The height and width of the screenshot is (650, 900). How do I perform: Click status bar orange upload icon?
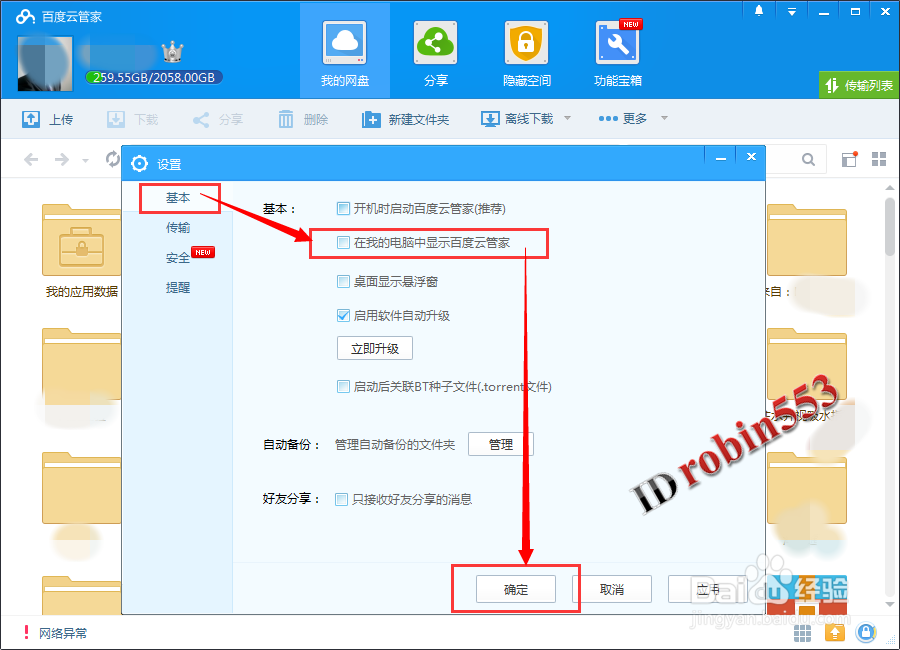coord(835,633)
